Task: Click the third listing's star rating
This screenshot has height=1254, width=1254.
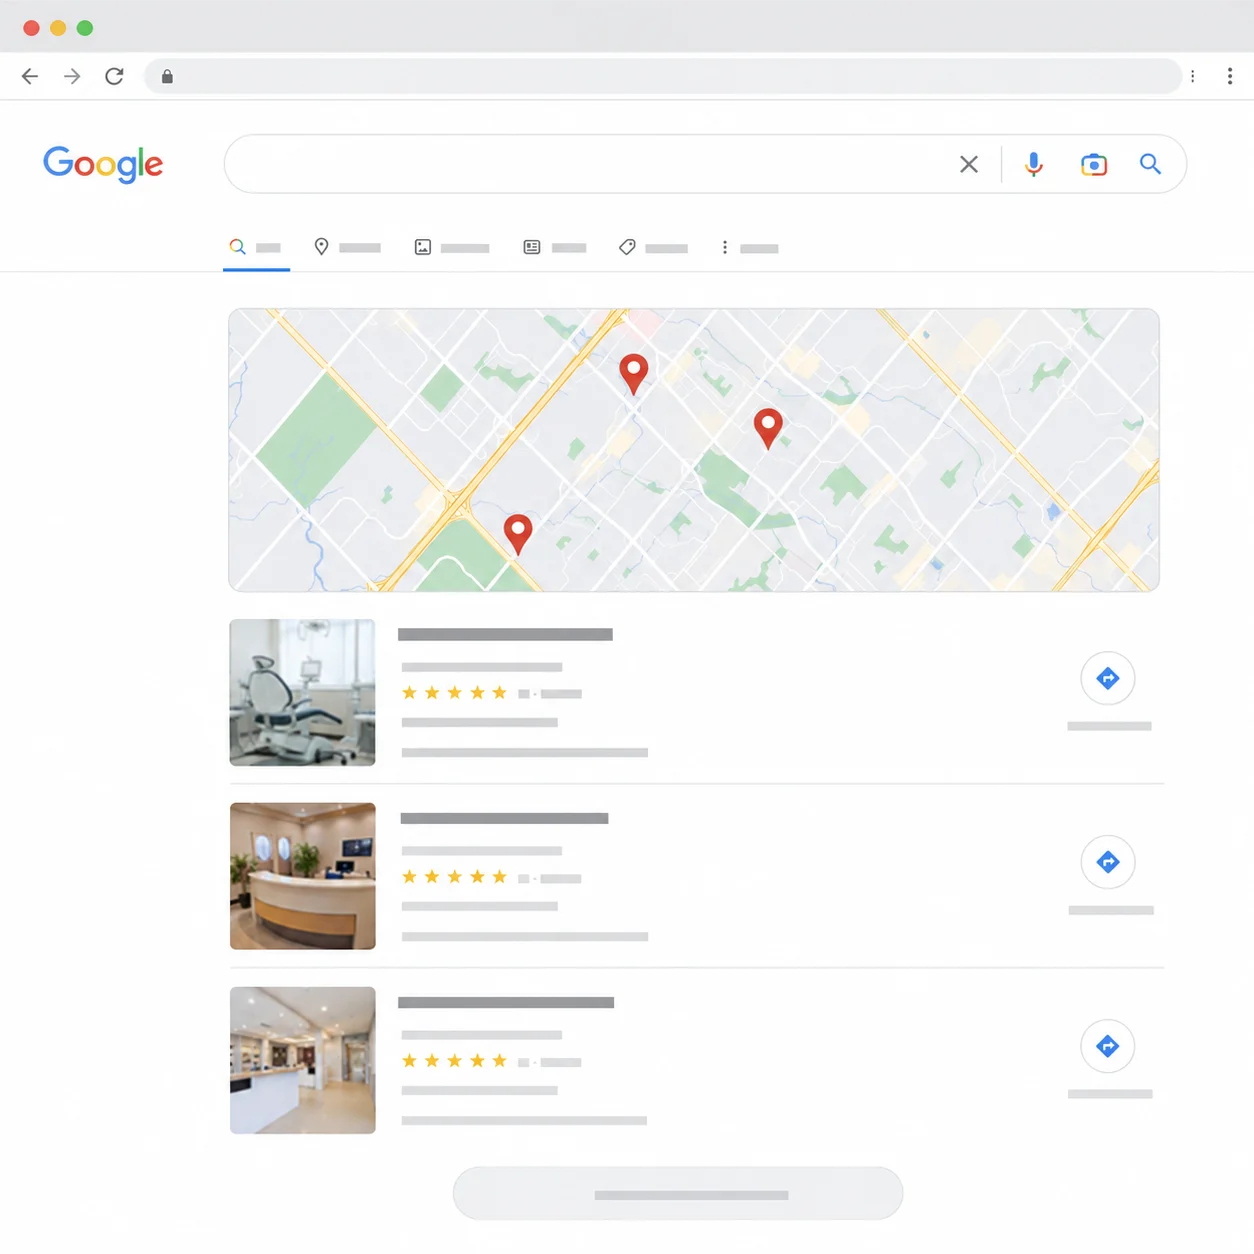Action: pyautogui.click(x=454, y=1061)
